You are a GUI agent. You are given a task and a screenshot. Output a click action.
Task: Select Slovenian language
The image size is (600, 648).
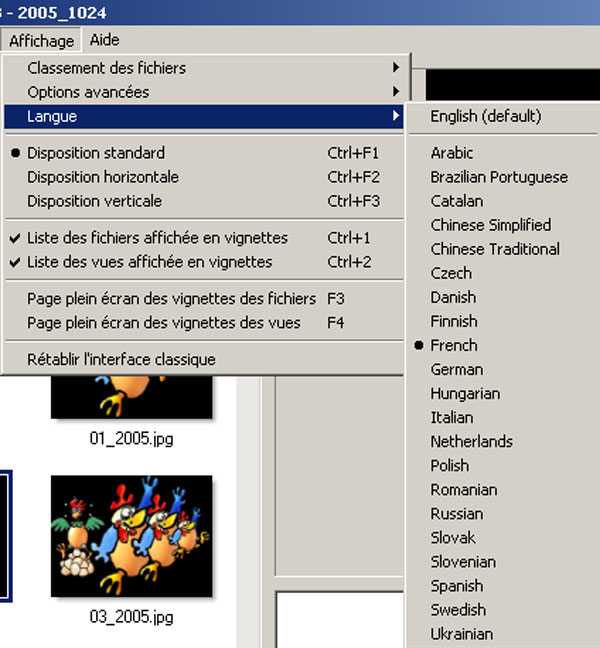click(504, 562)
